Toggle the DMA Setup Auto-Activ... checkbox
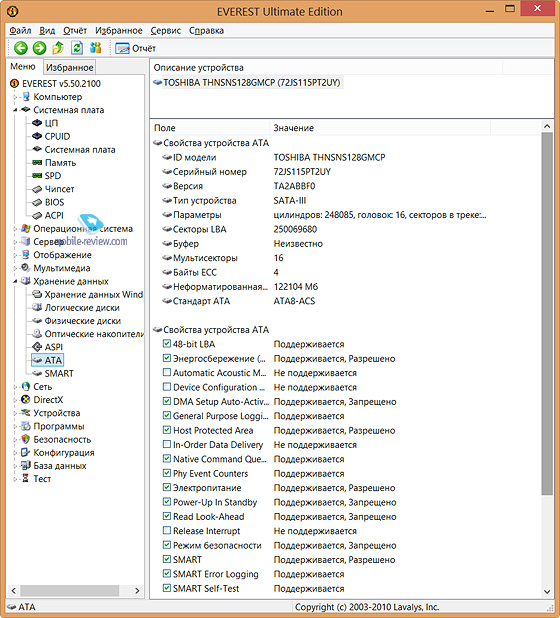The height and width of the screenshot is (618, 560). (x=167, y=401)
